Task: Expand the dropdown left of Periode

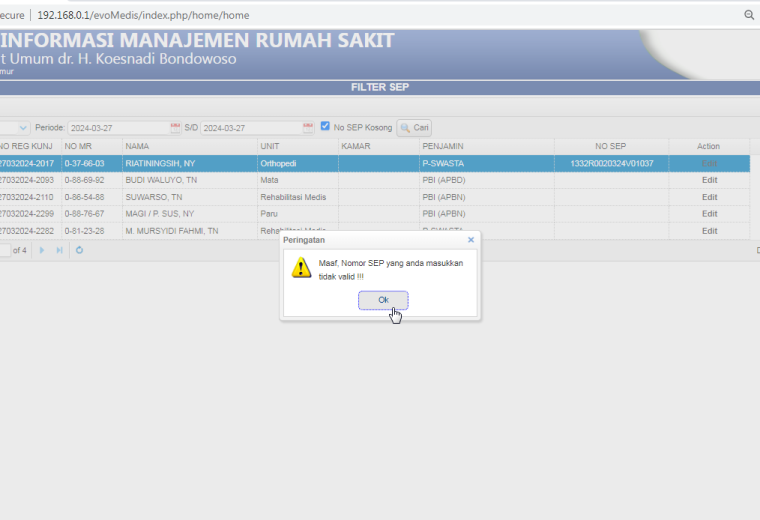Action: pyautogui.click(x=23, y=128)
